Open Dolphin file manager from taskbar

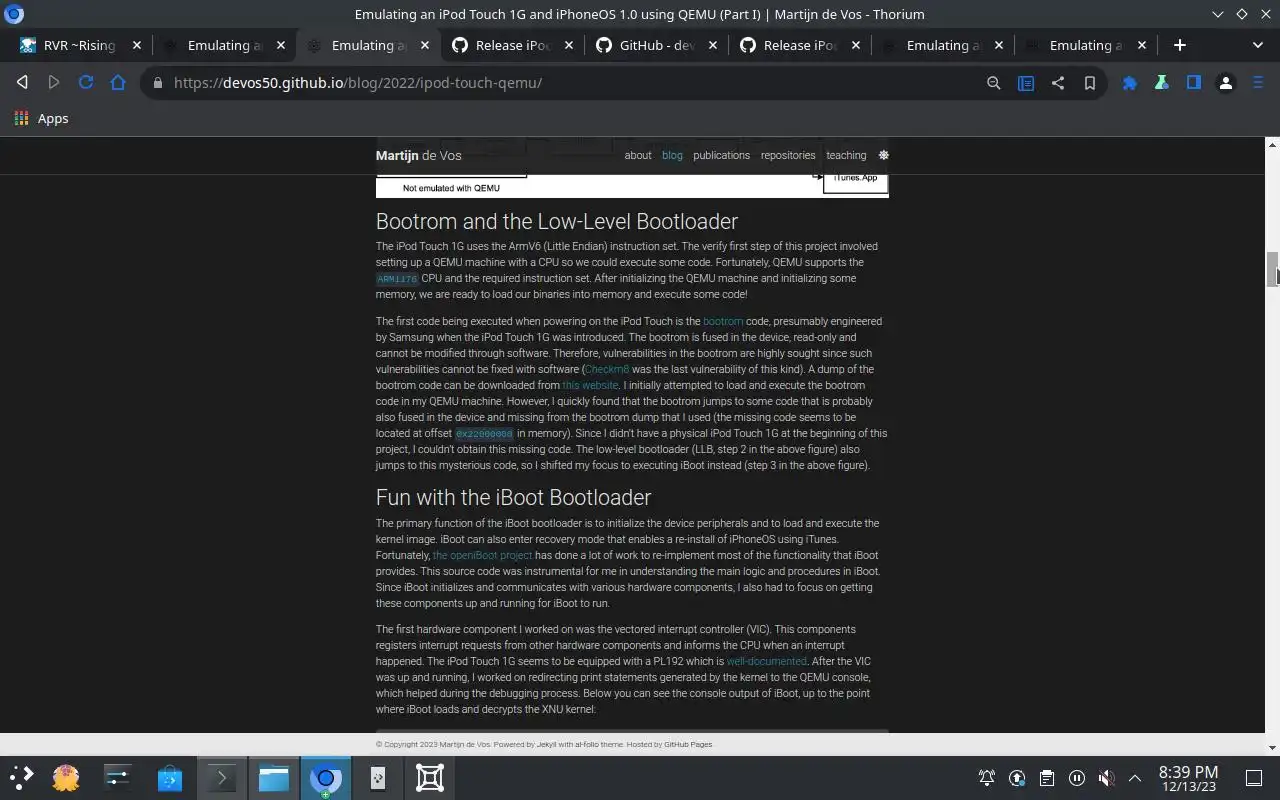click(274, 777)
